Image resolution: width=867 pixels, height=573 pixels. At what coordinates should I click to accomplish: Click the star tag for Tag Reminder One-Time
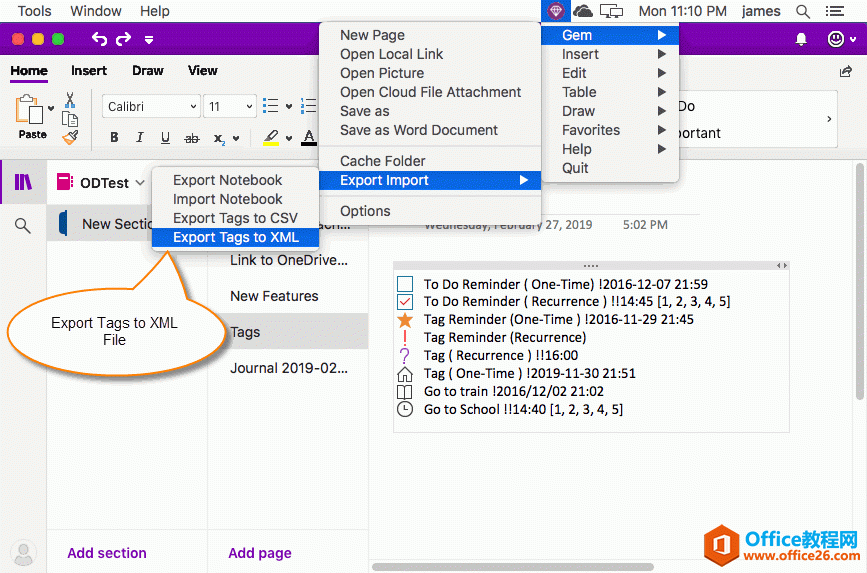point(405,319)
